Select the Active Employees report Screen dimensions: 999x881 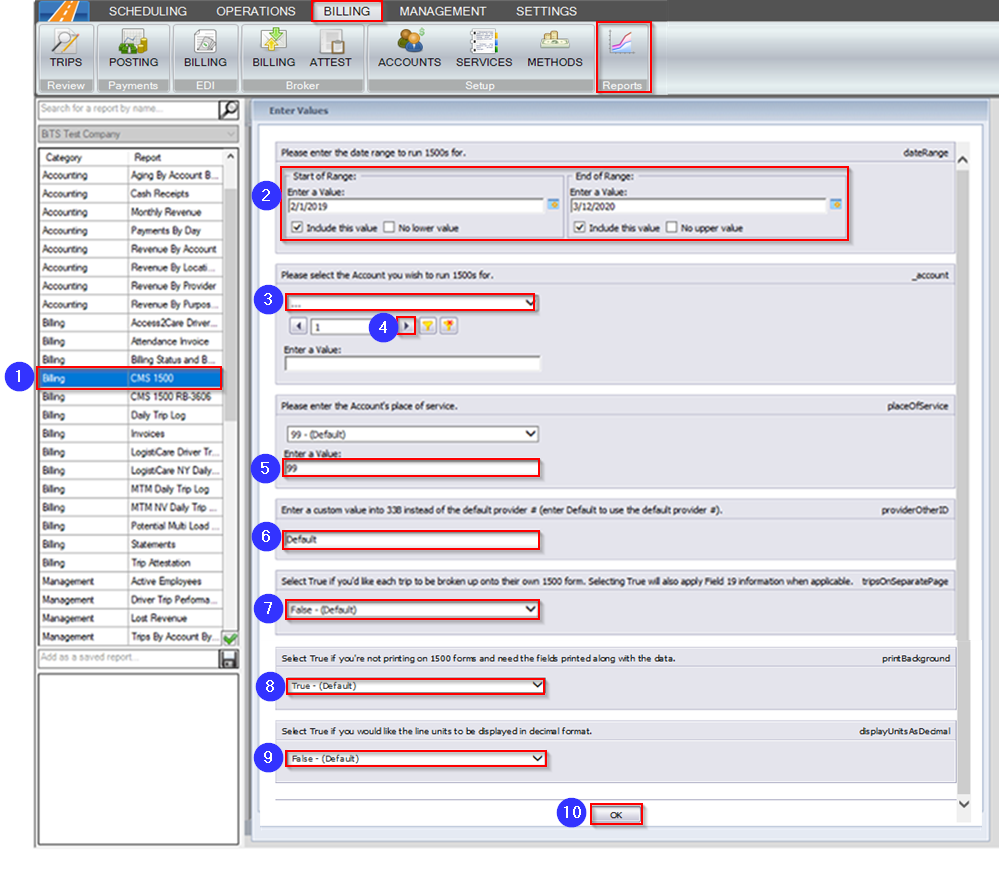(x=131, y=581)
